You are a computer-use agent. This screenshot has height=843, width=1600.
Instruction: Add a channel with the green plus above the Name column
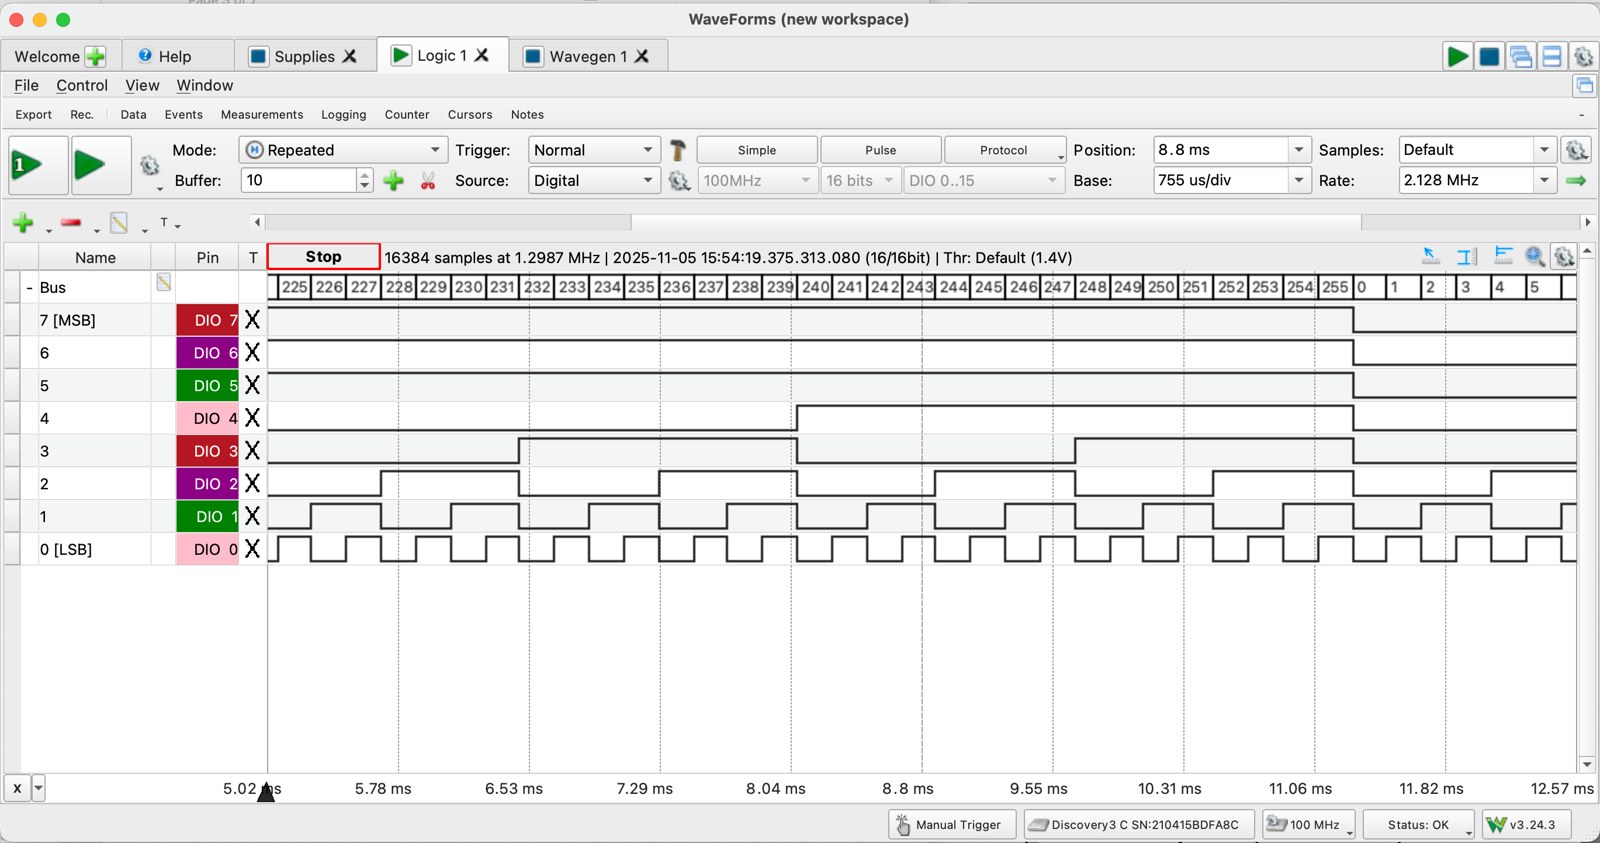pyautogui.click(x=23, y=223)
